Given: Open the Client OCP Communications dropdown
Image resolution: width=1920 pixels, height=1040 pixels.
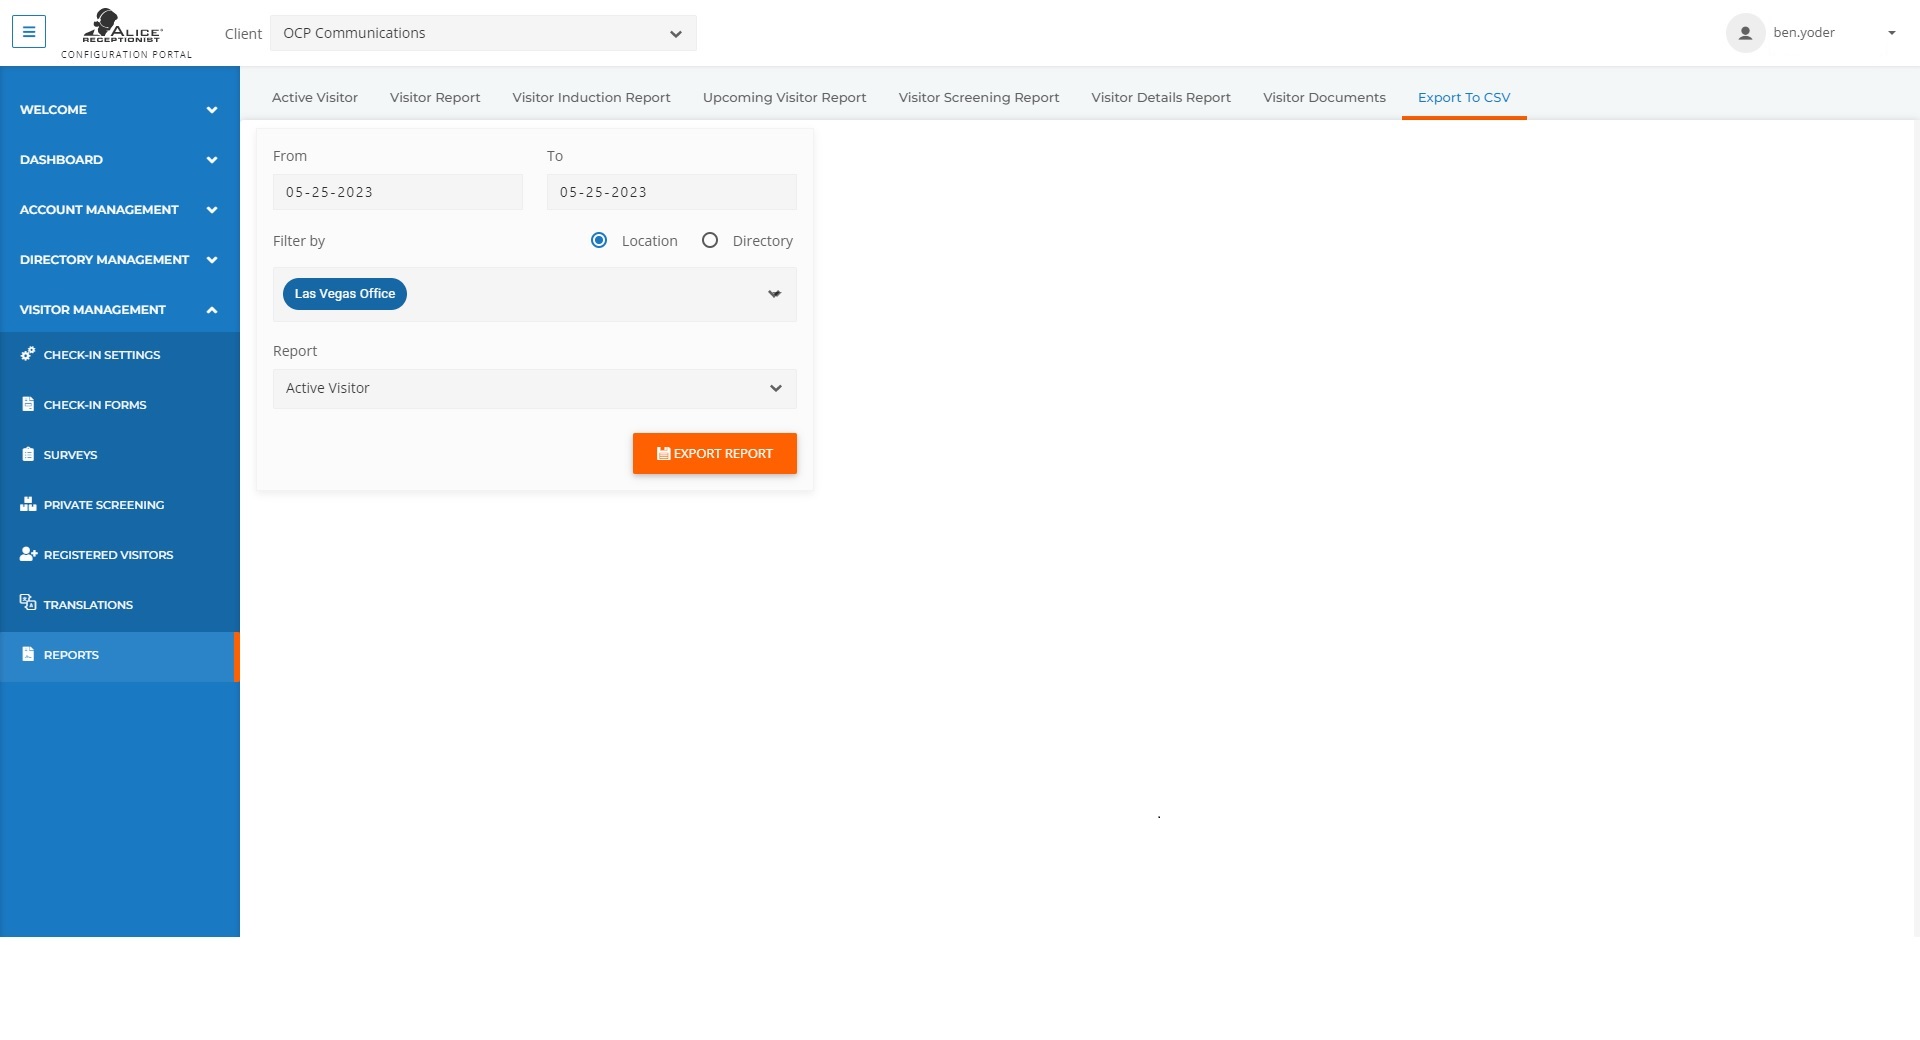Looking at the screenshot, I should coord(483,33).
